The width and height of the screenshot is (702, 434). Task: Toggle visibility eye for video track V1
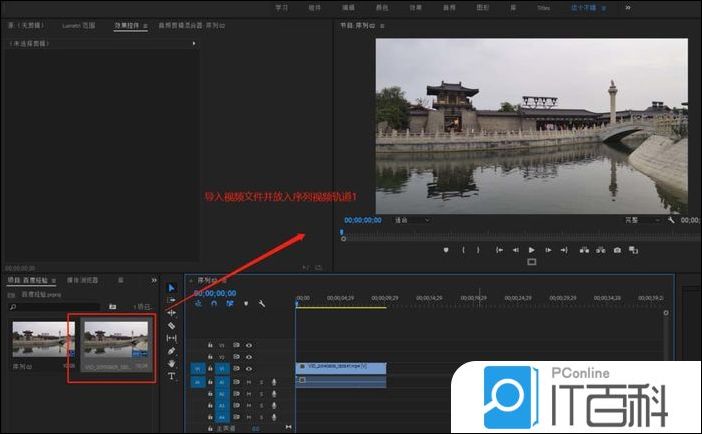tap(249, 369)
